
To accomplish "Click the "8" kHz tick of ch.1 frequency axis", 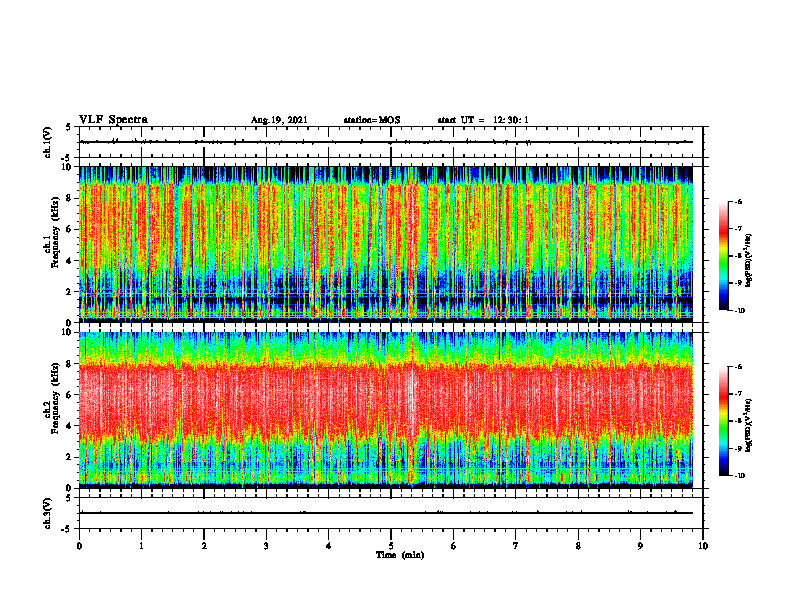I will click(70, 198).
